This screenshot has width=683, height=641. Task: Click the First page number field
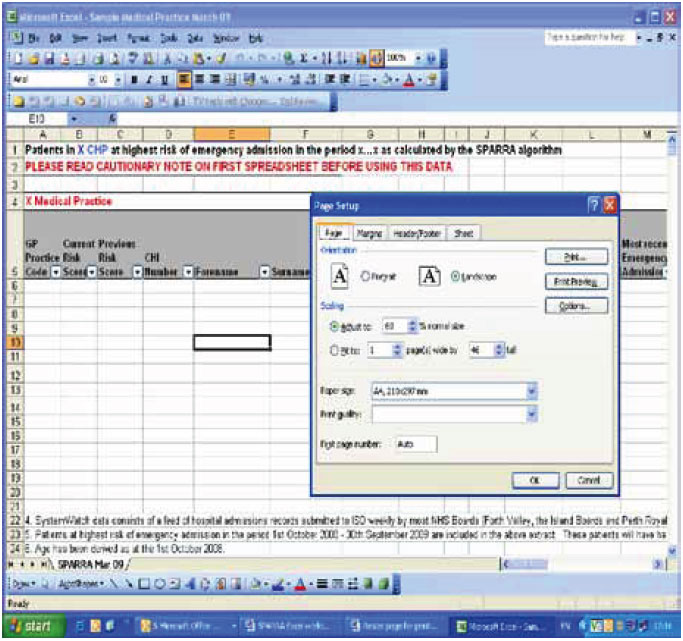tap(416, 444)
